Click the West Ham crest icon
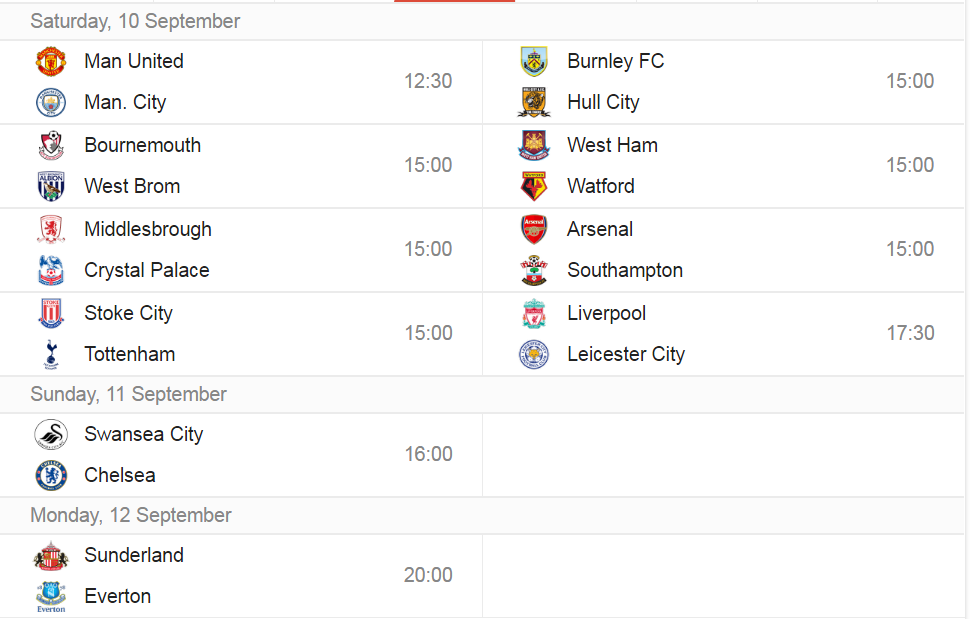This screenshot has width=970, height=619. (534, 145)
